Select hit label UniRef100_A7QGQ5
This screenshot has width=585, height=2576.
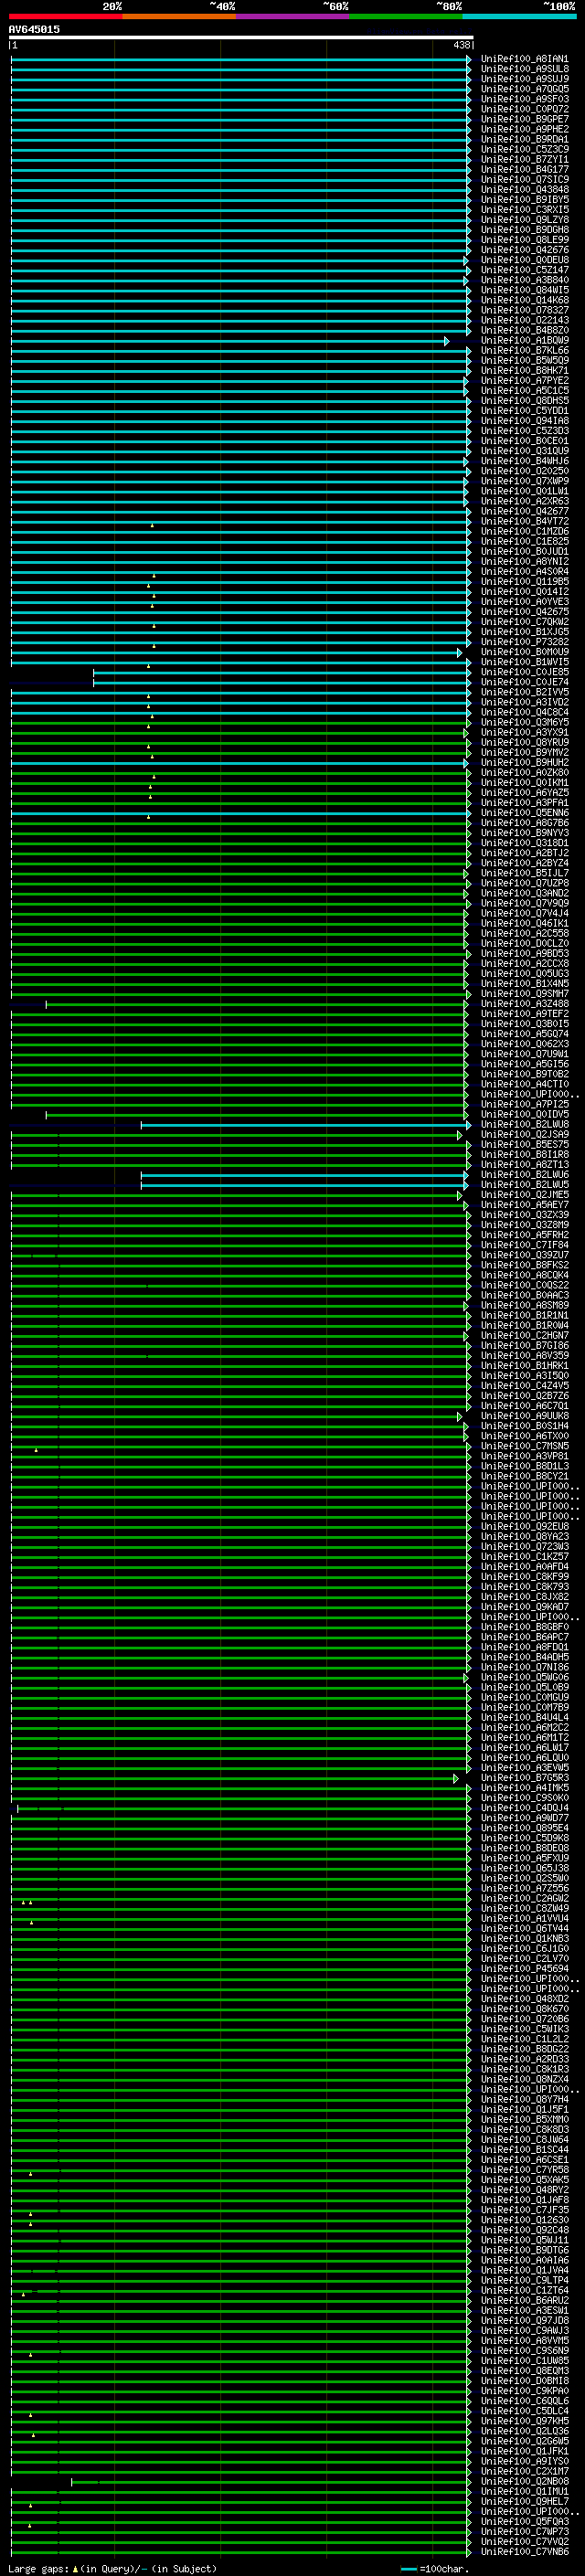tap(525, 89)
